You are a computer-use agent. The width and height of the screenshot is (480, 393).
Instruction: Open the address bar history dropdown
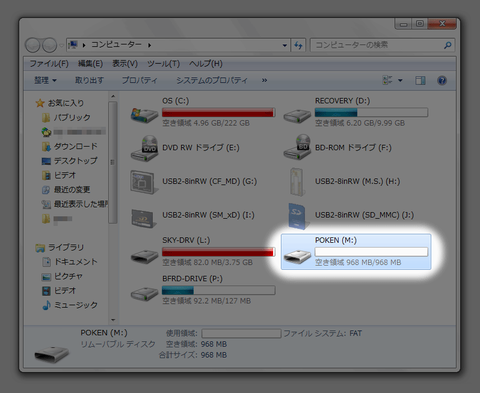[x=285, y=45]
